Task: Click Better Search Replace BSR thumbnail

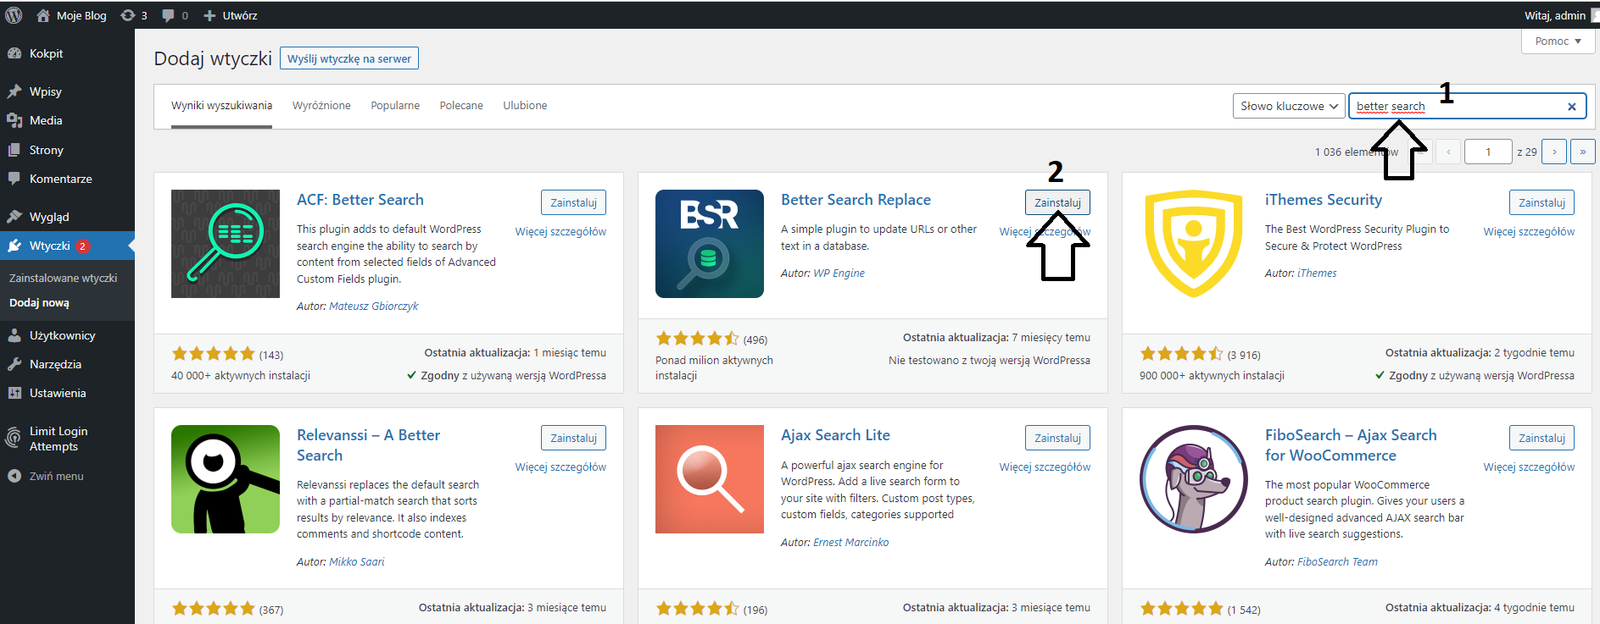Action: coord(709,244)
